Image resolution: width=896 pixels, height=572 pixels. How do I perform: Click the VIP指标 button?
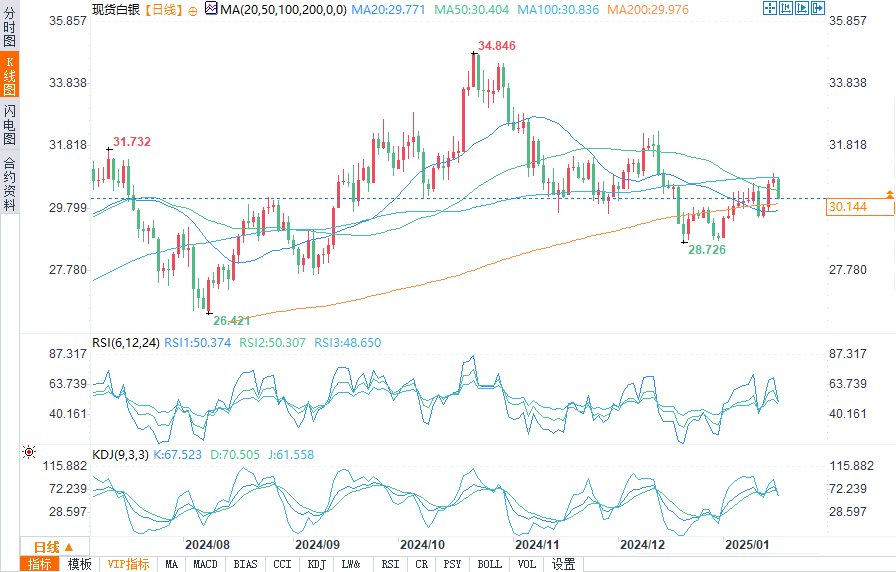pyautogui.click(x=129, y=564)
